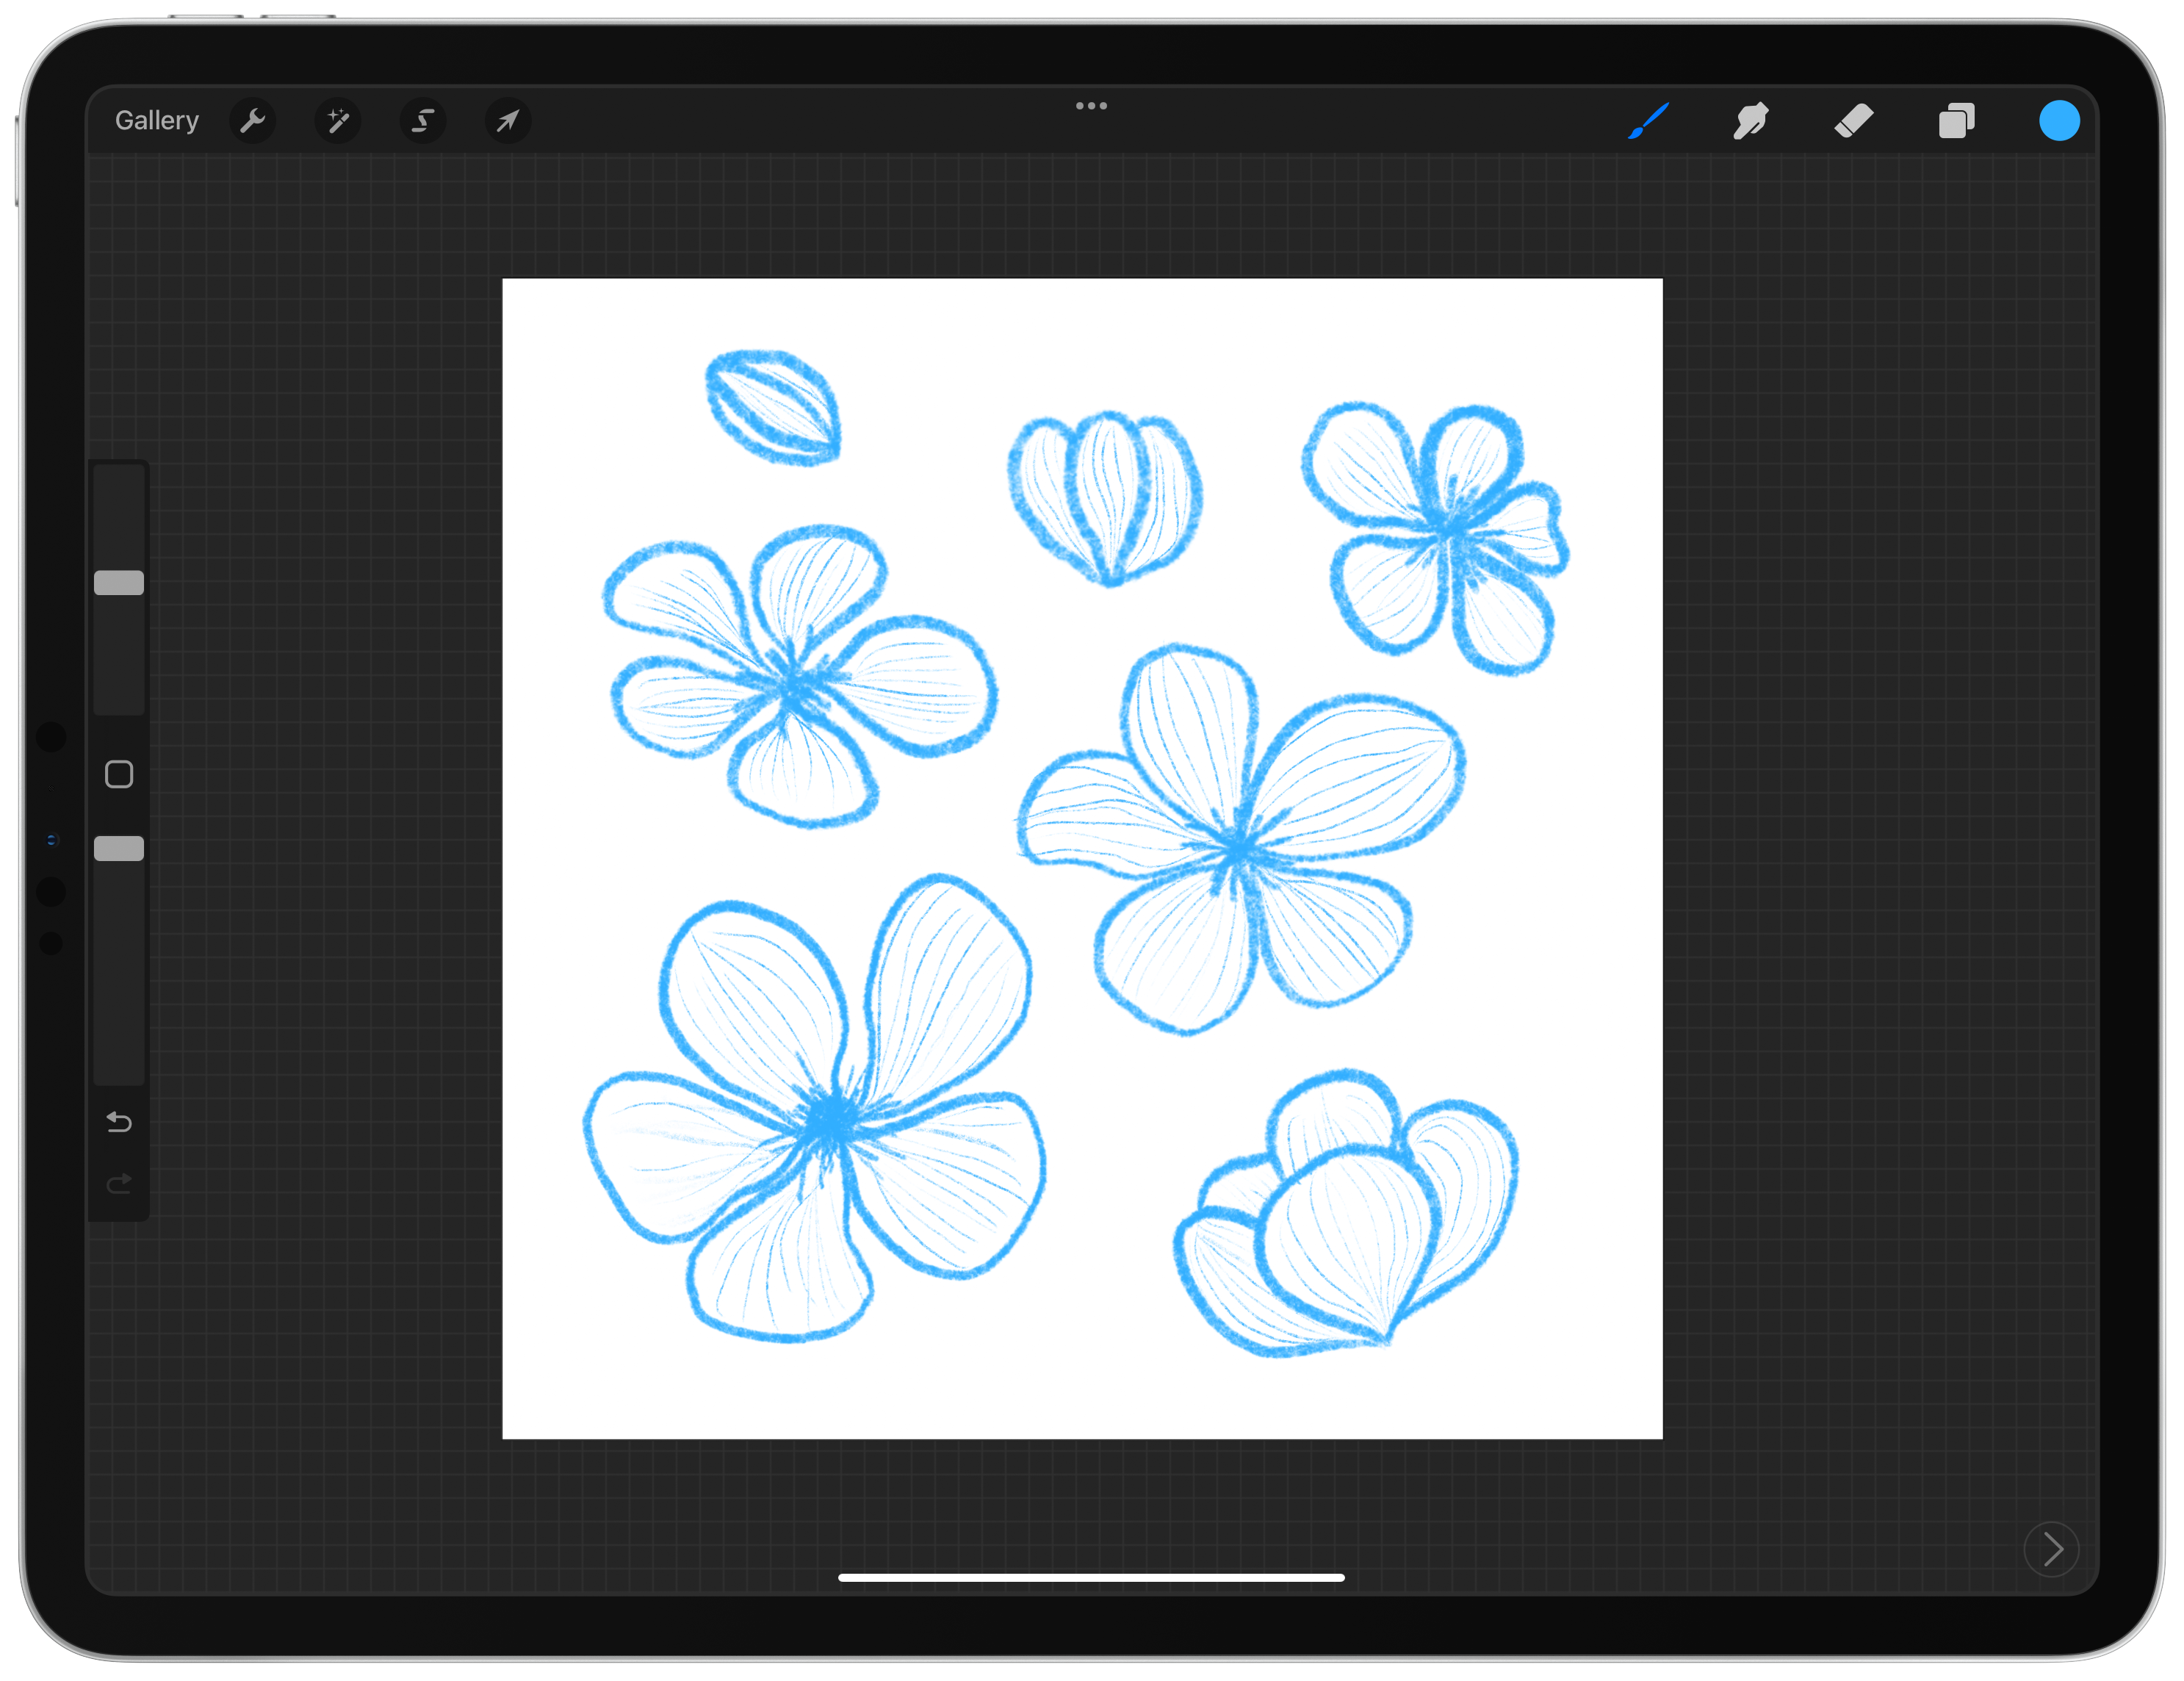Tap the square modify button in sidebar

click(119, 774)
